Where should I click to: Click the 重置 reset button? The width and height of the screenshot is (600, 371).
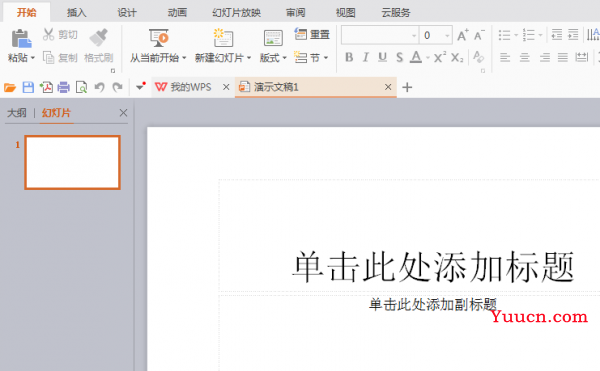(312, 34)
